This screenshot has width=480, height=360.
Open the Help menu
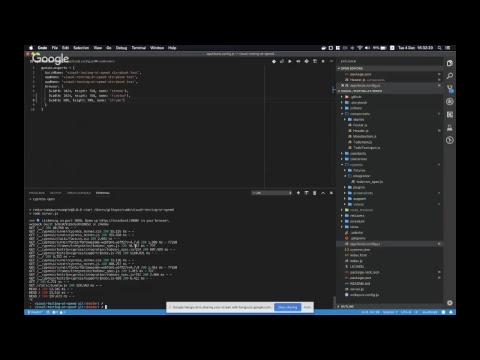172,48
